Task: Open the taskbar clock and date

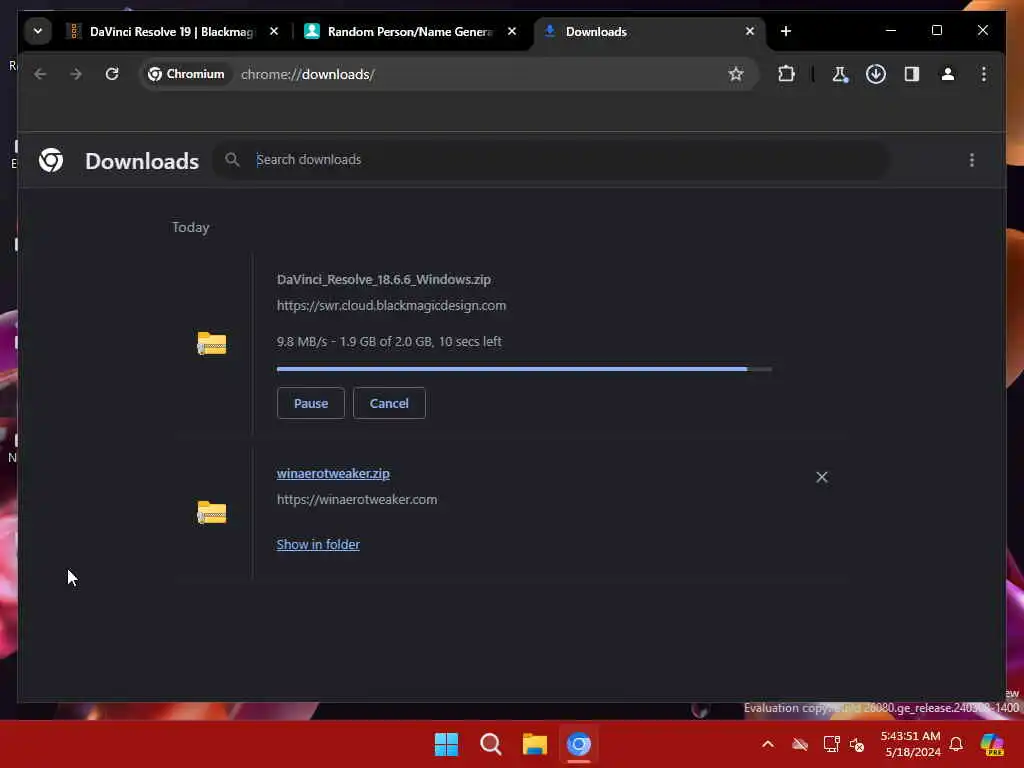Action: point(910,744)
